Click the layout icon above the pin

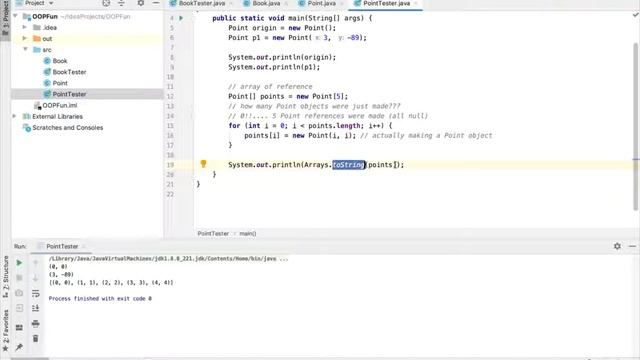coord(19,327)
